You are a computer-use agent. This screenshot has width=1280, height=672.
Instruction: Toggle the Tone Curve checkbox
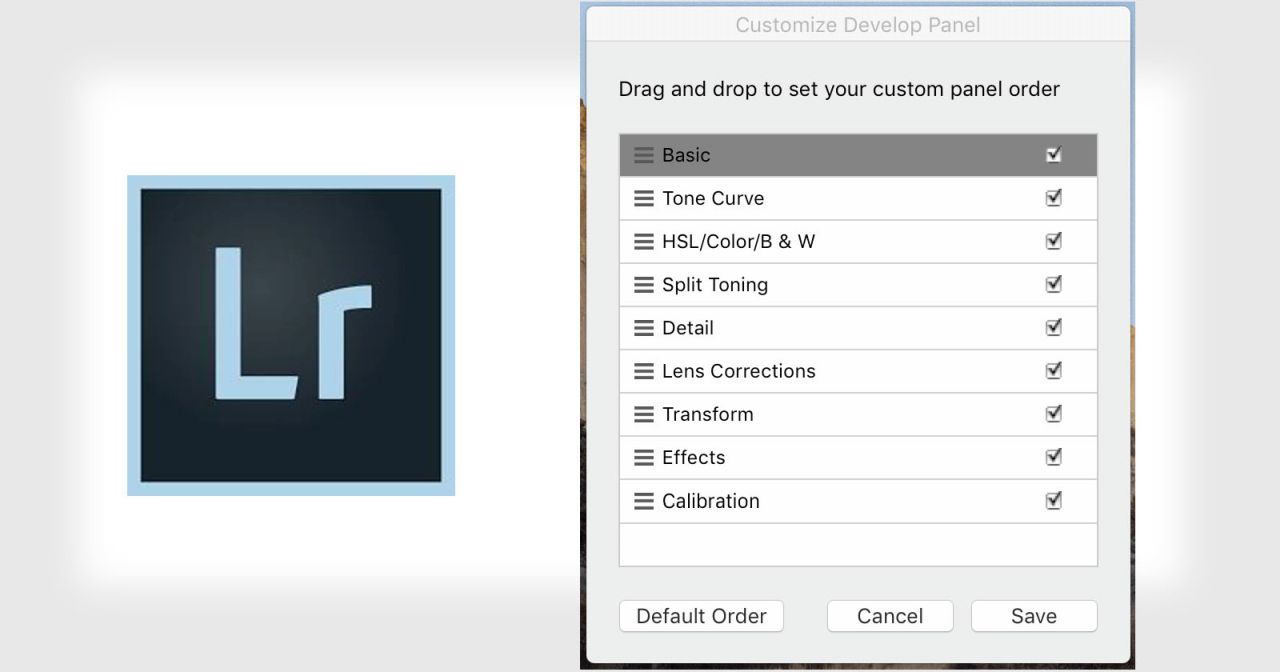tap(1053, 198)
